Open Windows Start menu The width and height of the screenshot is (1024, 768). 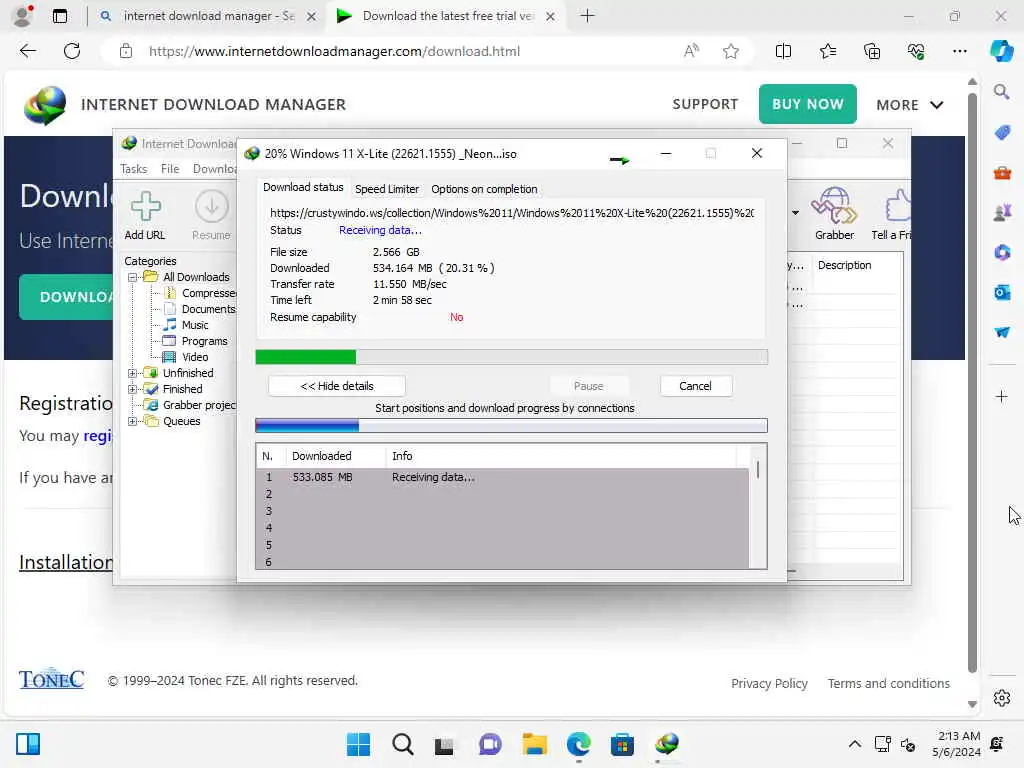tap(358, 744)
